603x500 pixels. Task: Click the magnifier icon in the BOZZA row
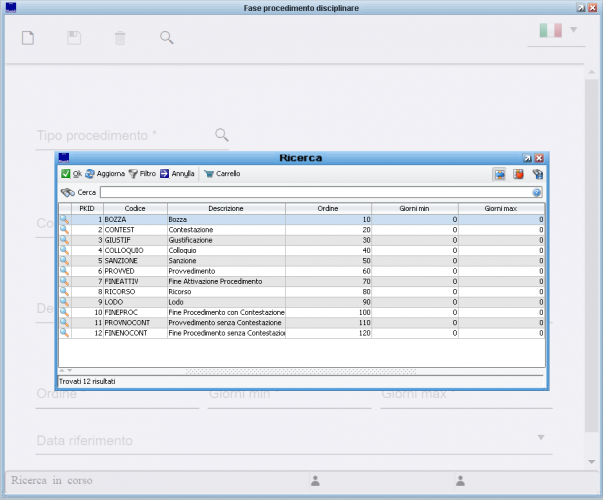[64, 219]
